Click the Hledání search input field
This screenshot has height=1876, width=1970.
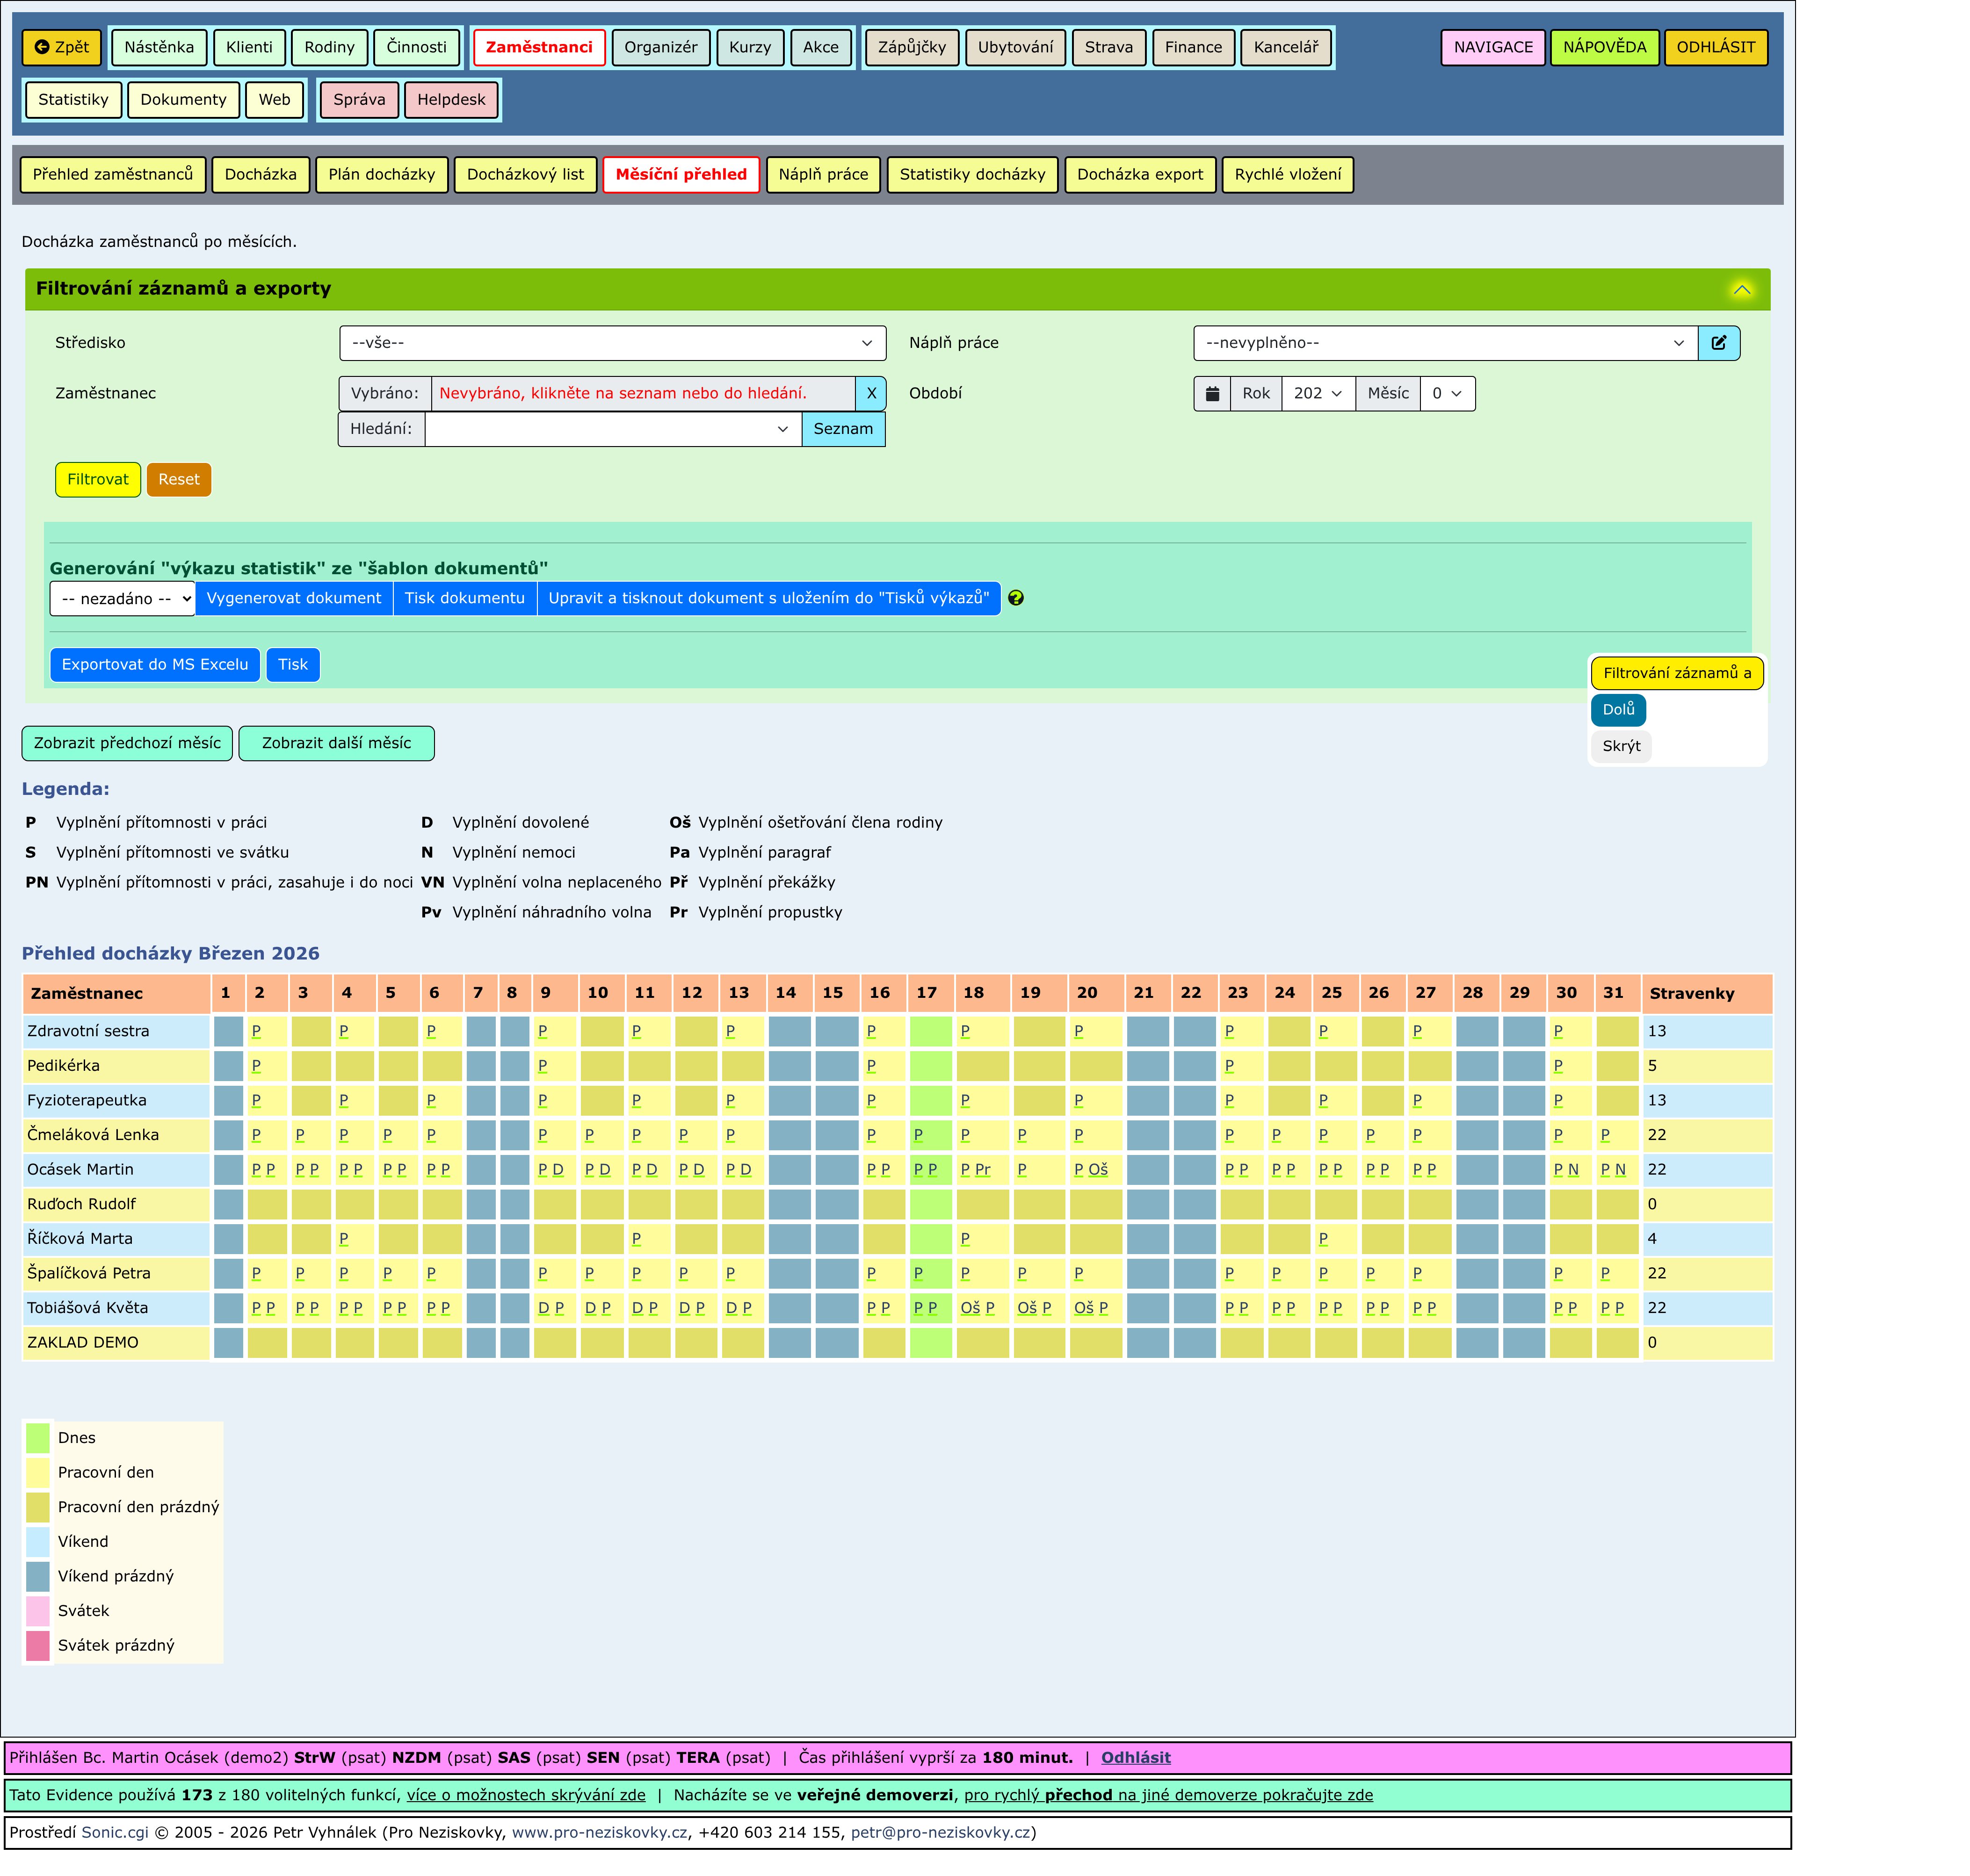coord(600,429)
